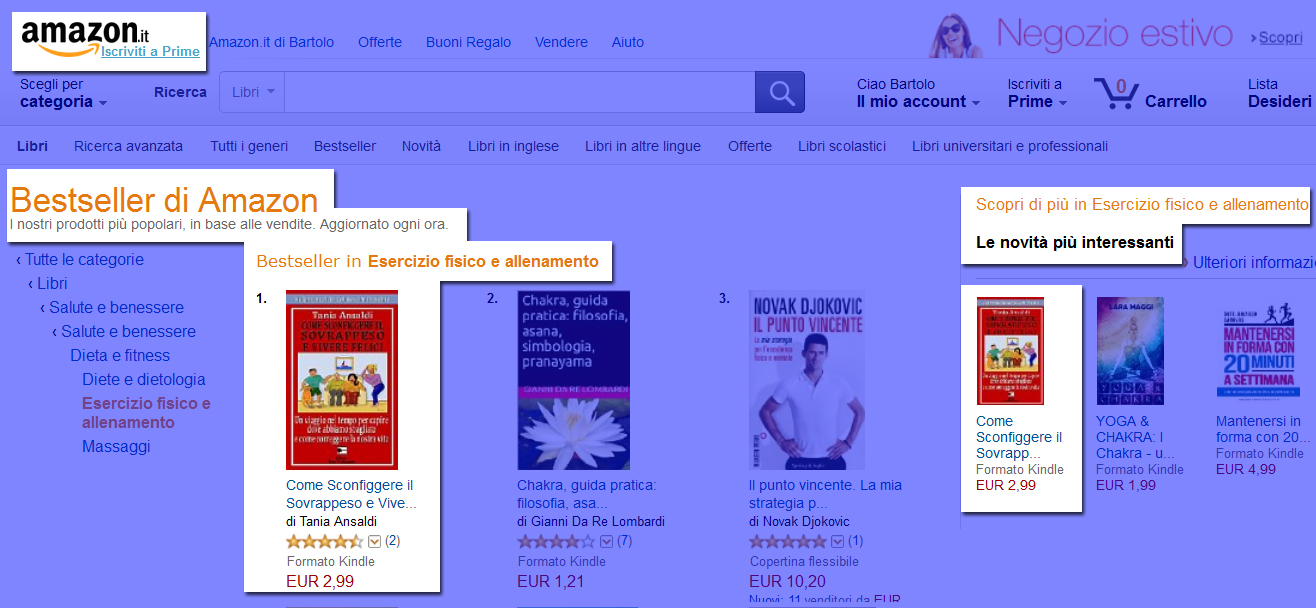Open title link Il punto vincente. La mia strategia
This screenshot has width=1316, height=608.
point(825,494)
